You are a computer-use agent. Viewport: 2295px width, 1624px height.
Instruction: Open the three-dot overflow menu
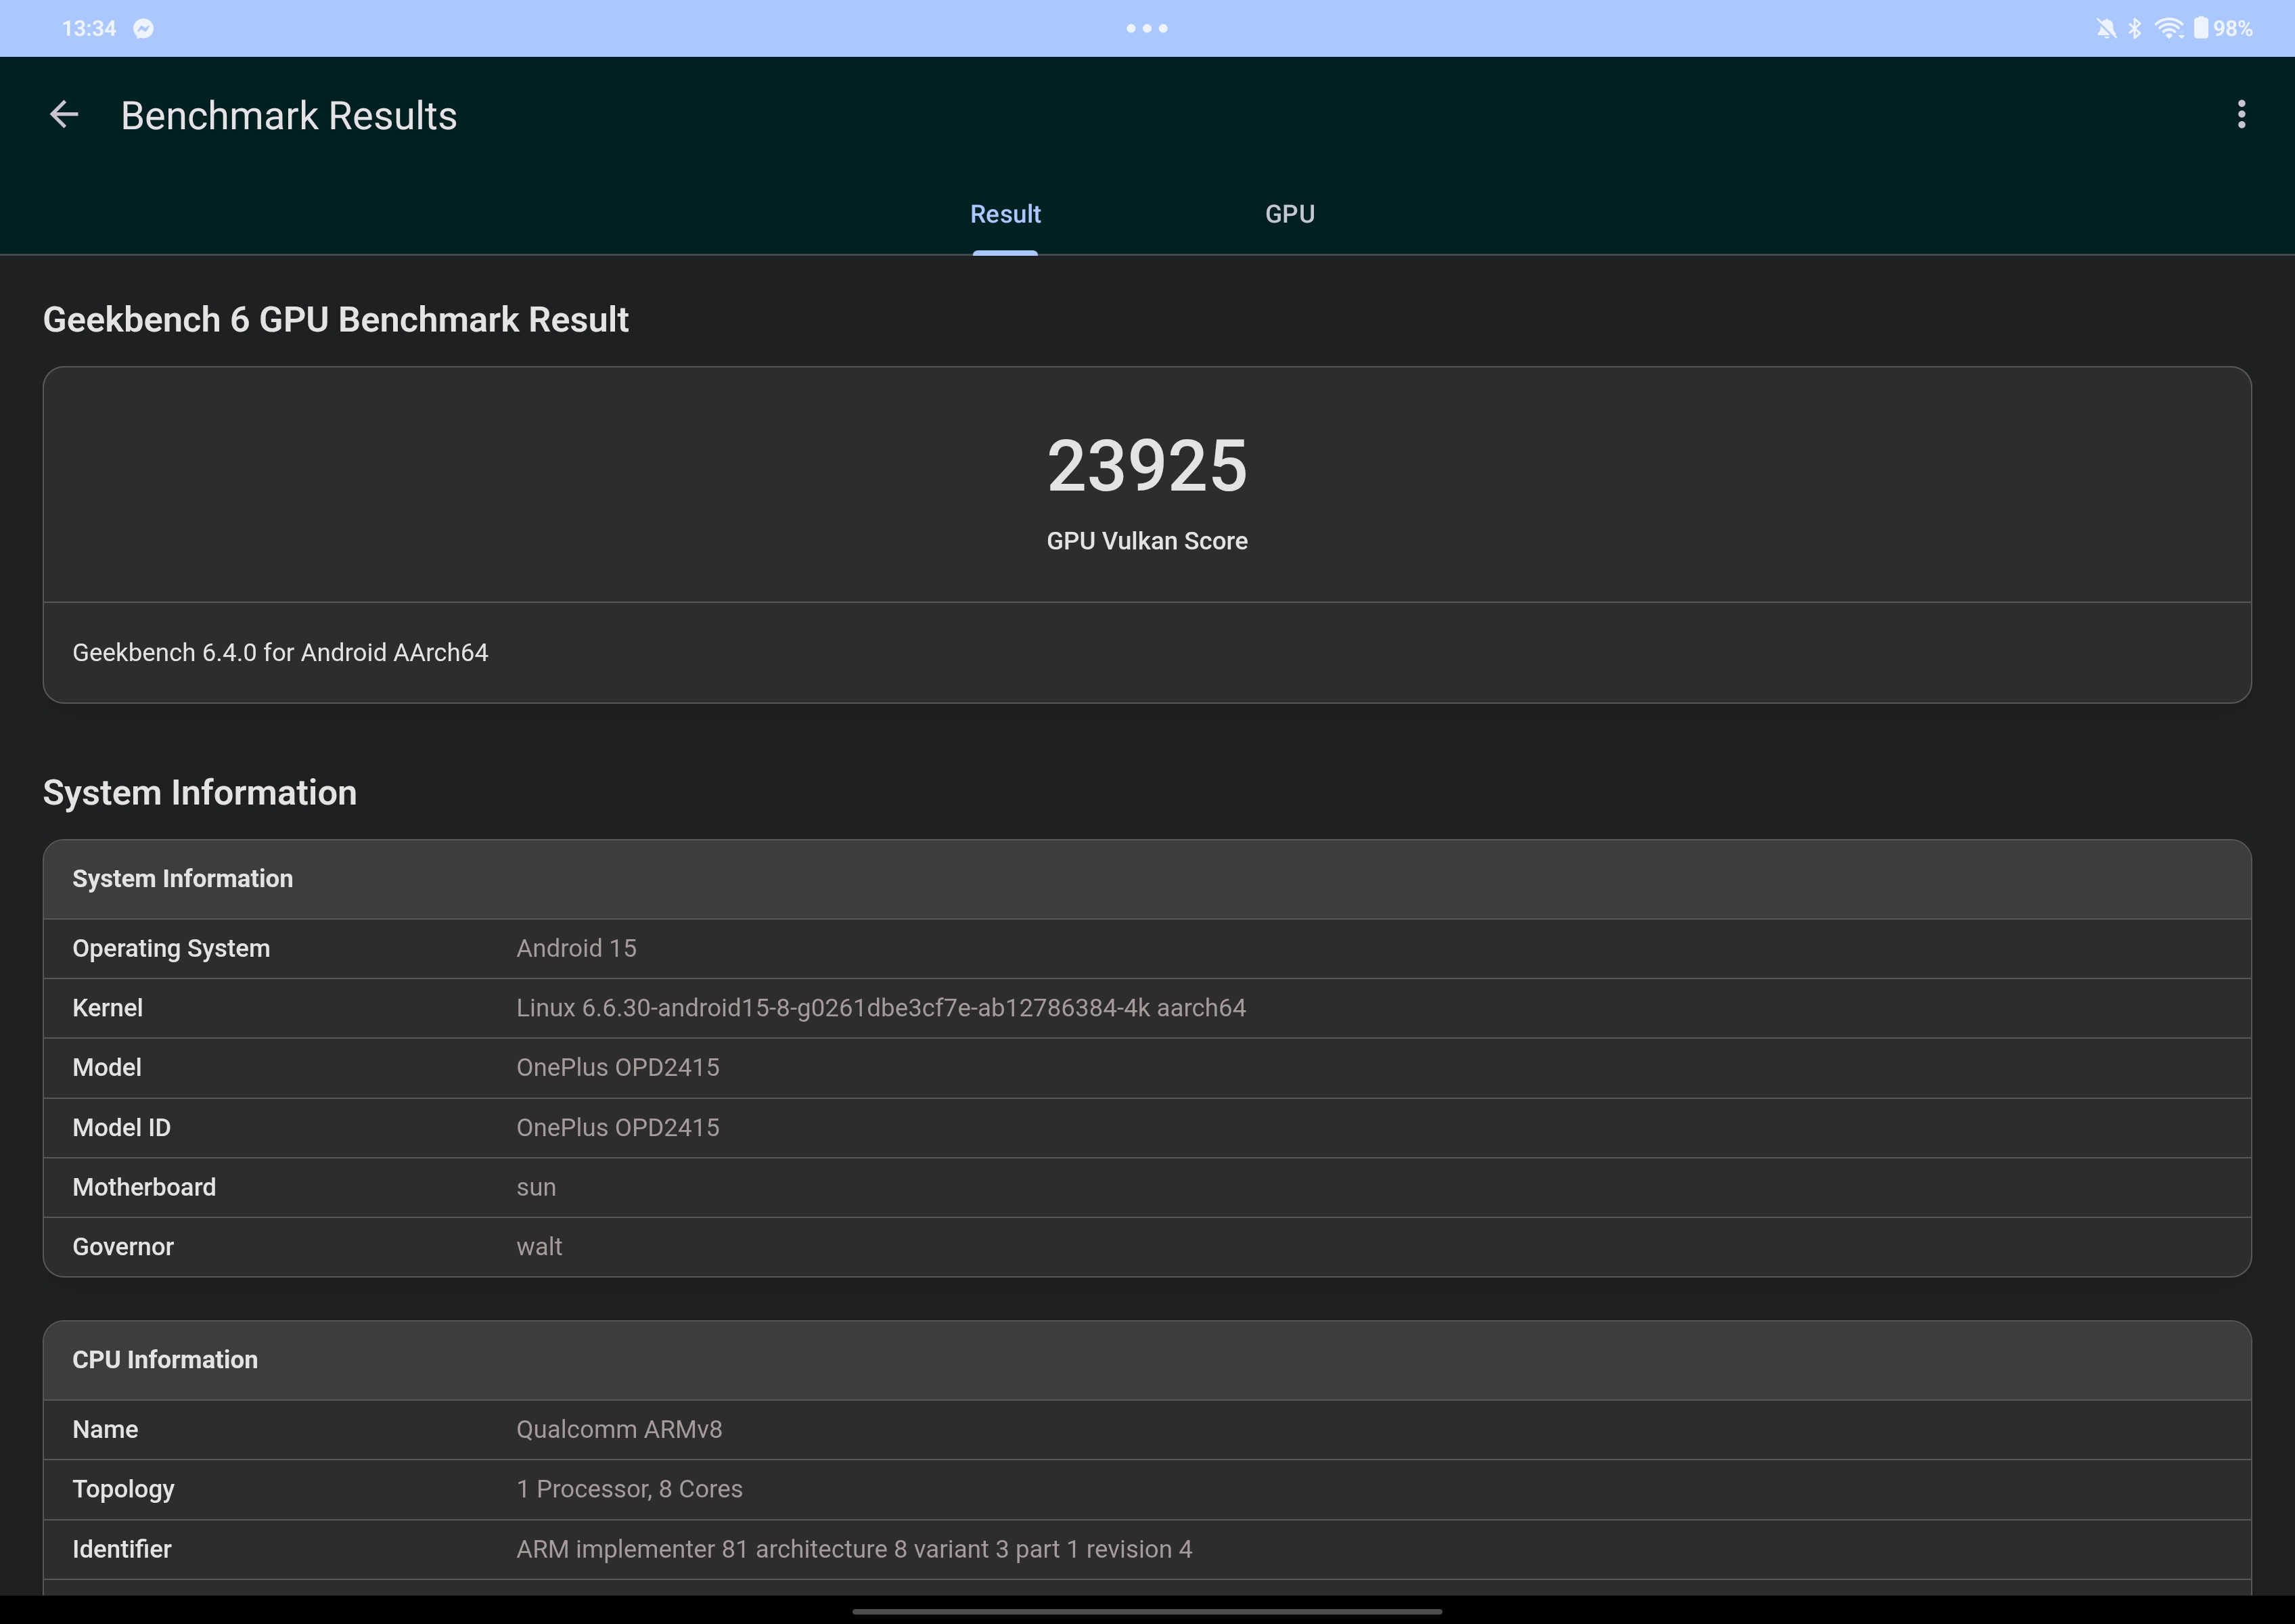2241,115
